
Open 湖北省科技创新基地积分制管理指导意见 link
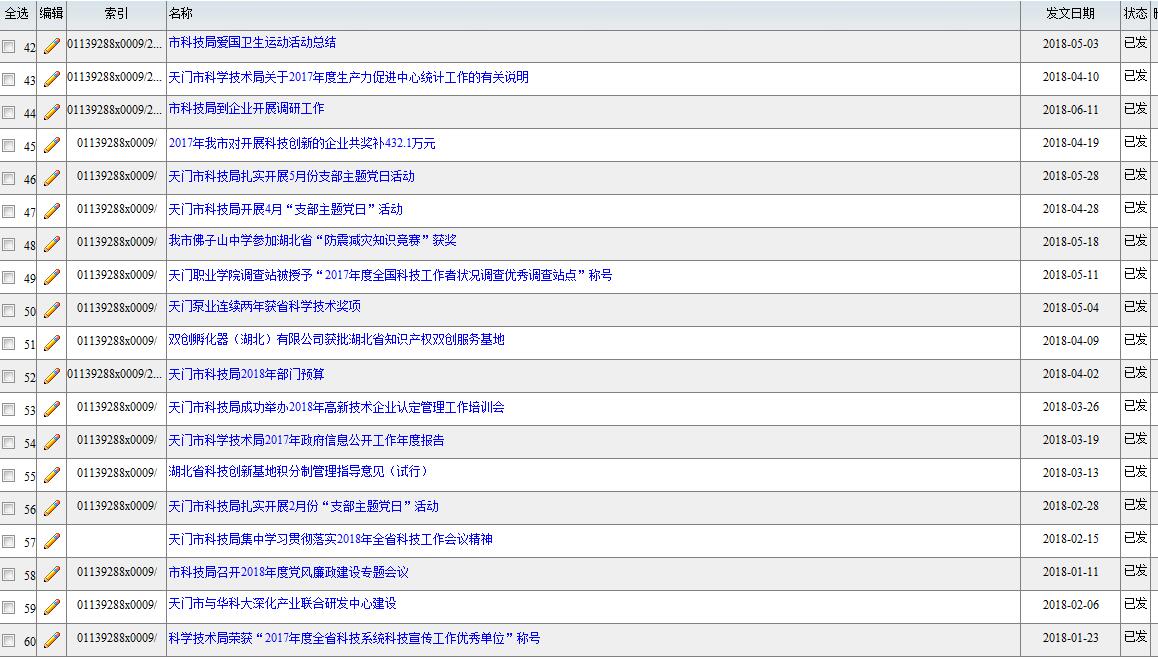(297, 471)
